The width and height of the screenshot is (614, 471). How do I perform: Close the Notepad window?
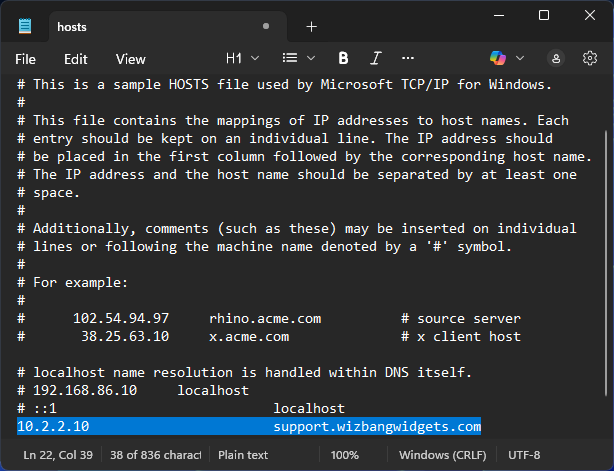590,15
